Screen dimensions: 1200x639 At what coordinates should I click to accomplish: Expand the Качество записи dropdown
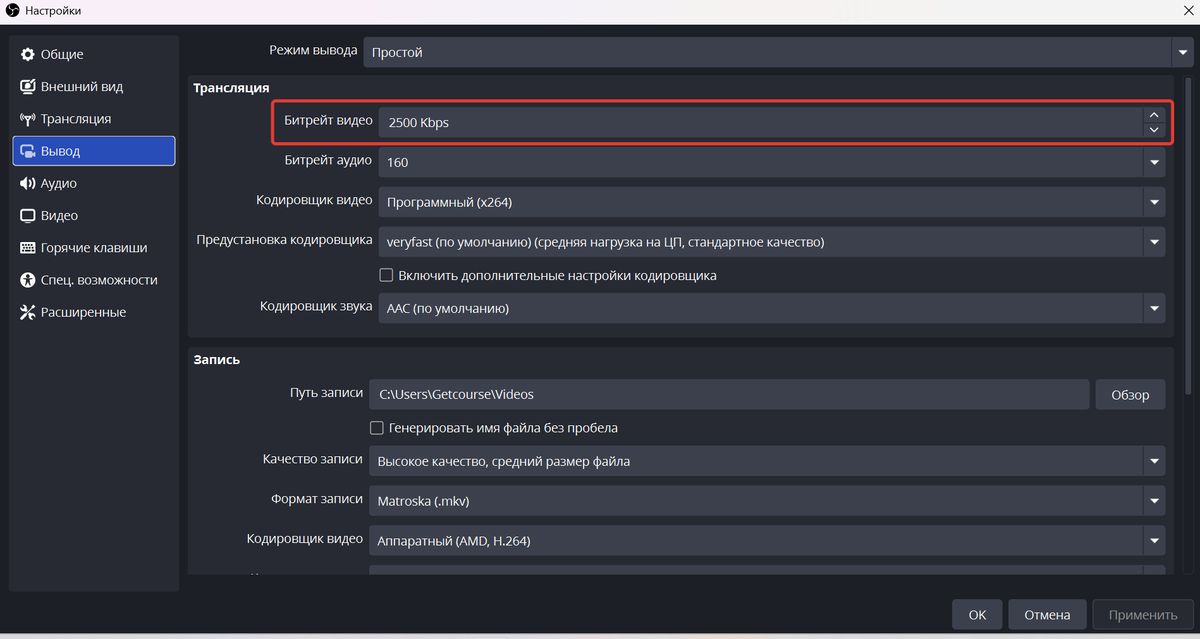click(x=767, y=461)
